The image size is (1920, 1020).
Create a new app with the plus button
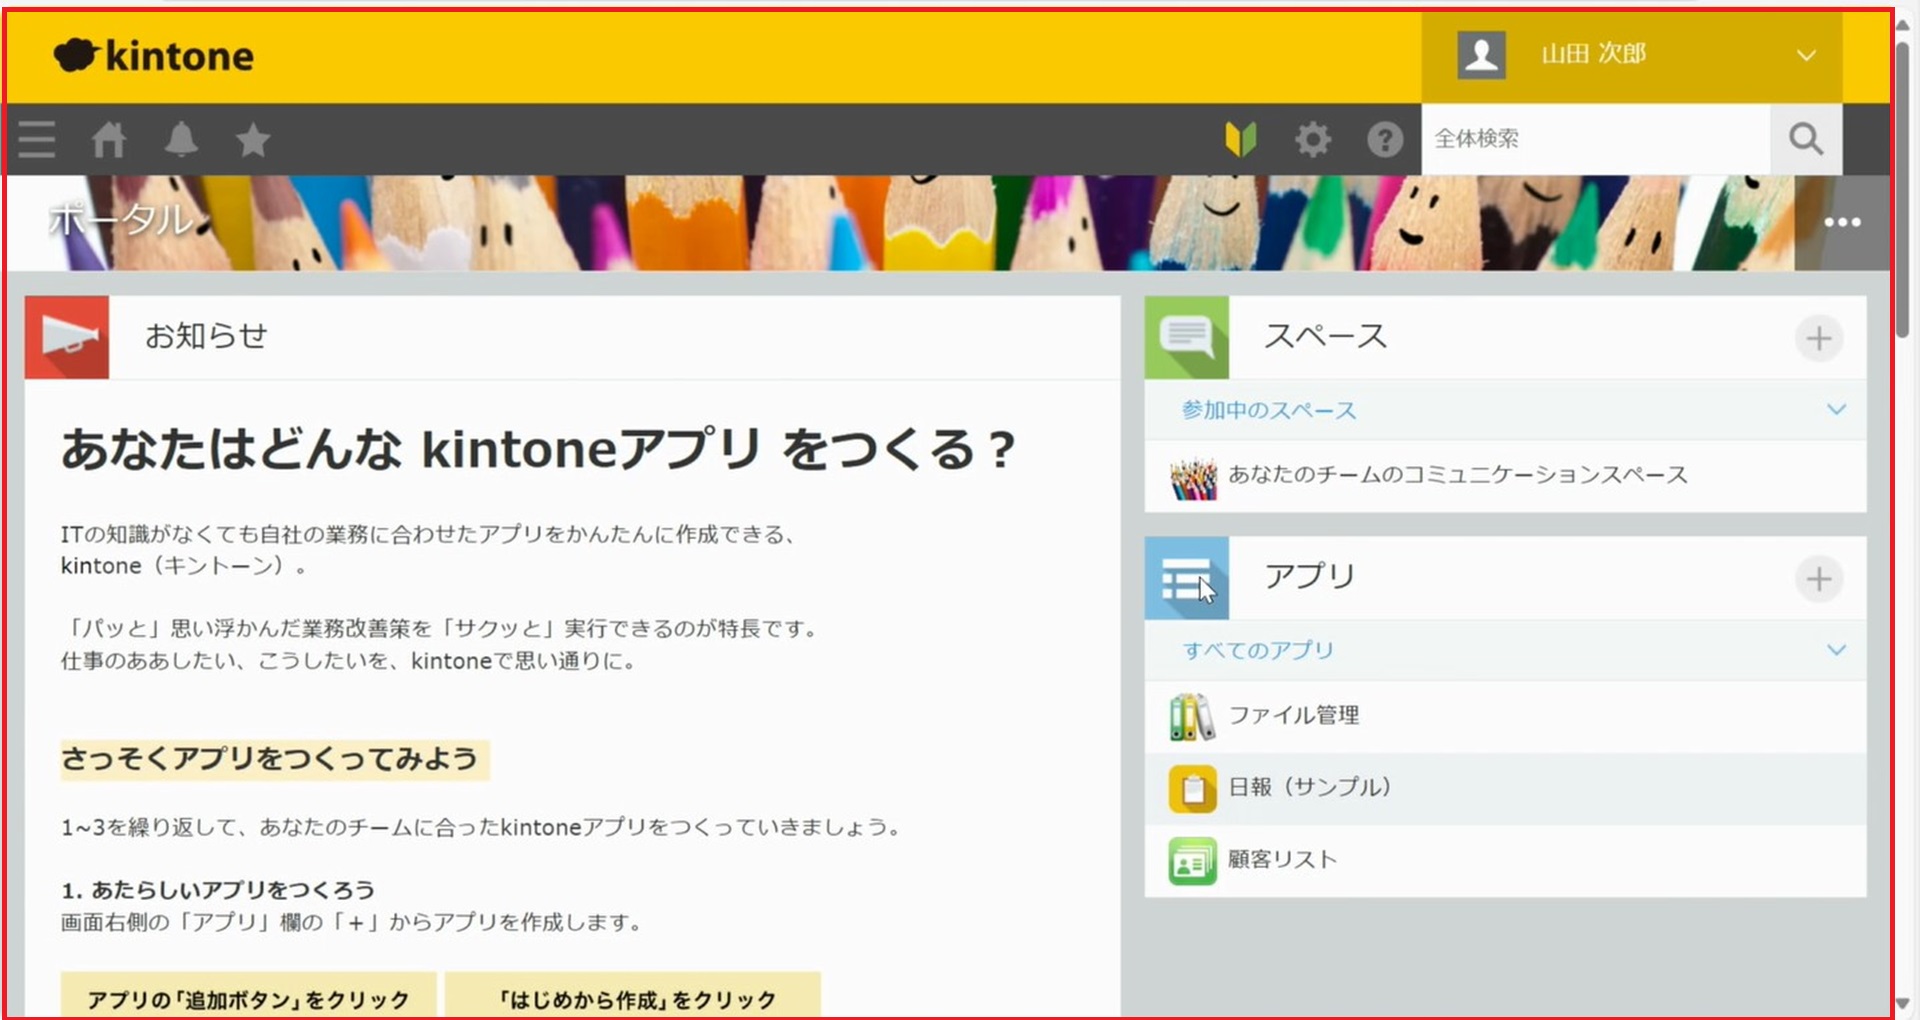pyautogui.click(x=1819, y=579)
